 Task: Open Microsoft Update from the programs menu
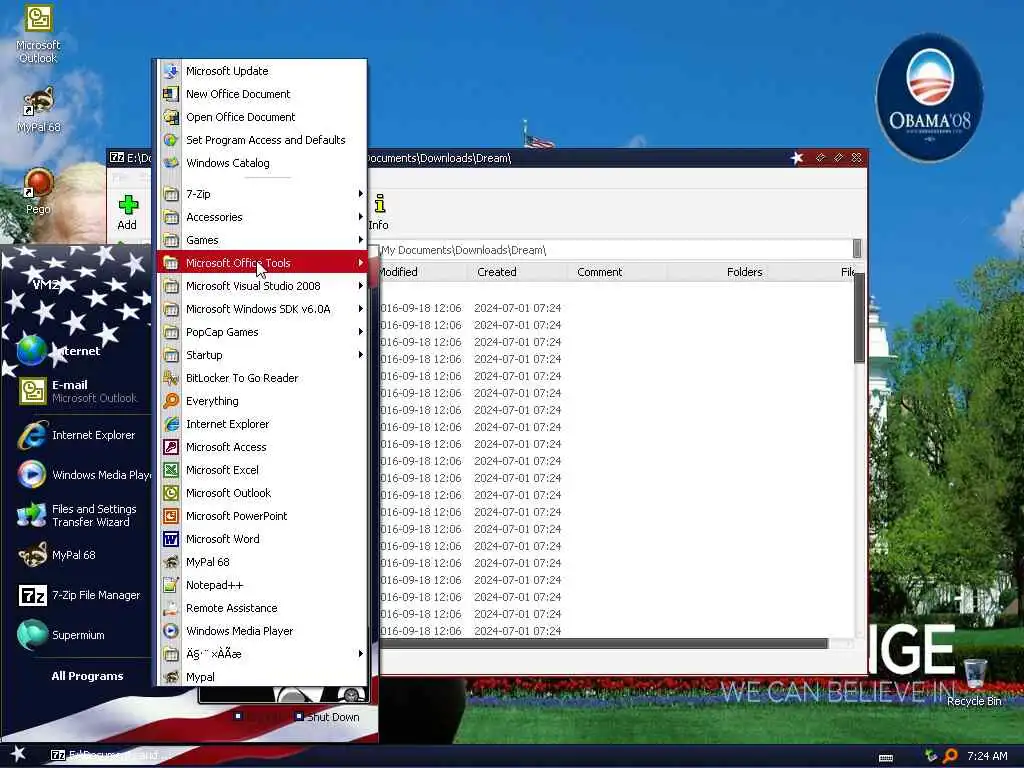(261, 71)
